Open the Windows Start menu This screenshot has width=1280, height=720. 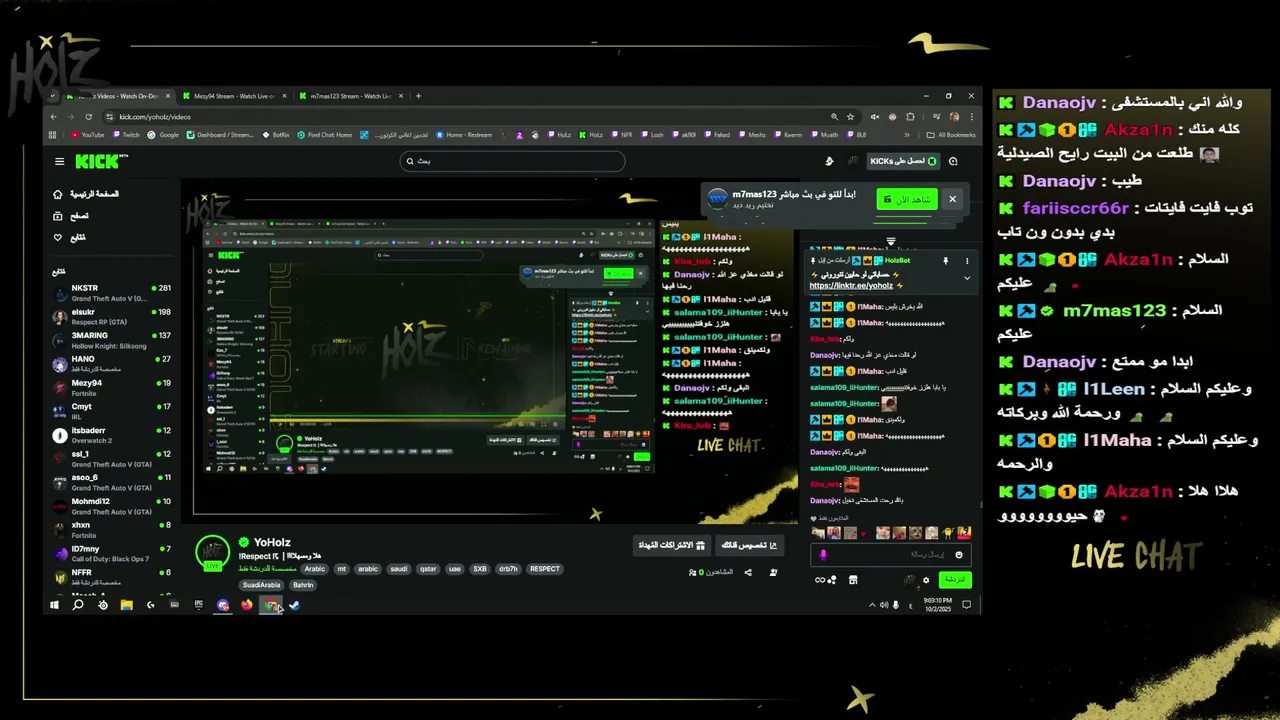(x=54, y=605)
